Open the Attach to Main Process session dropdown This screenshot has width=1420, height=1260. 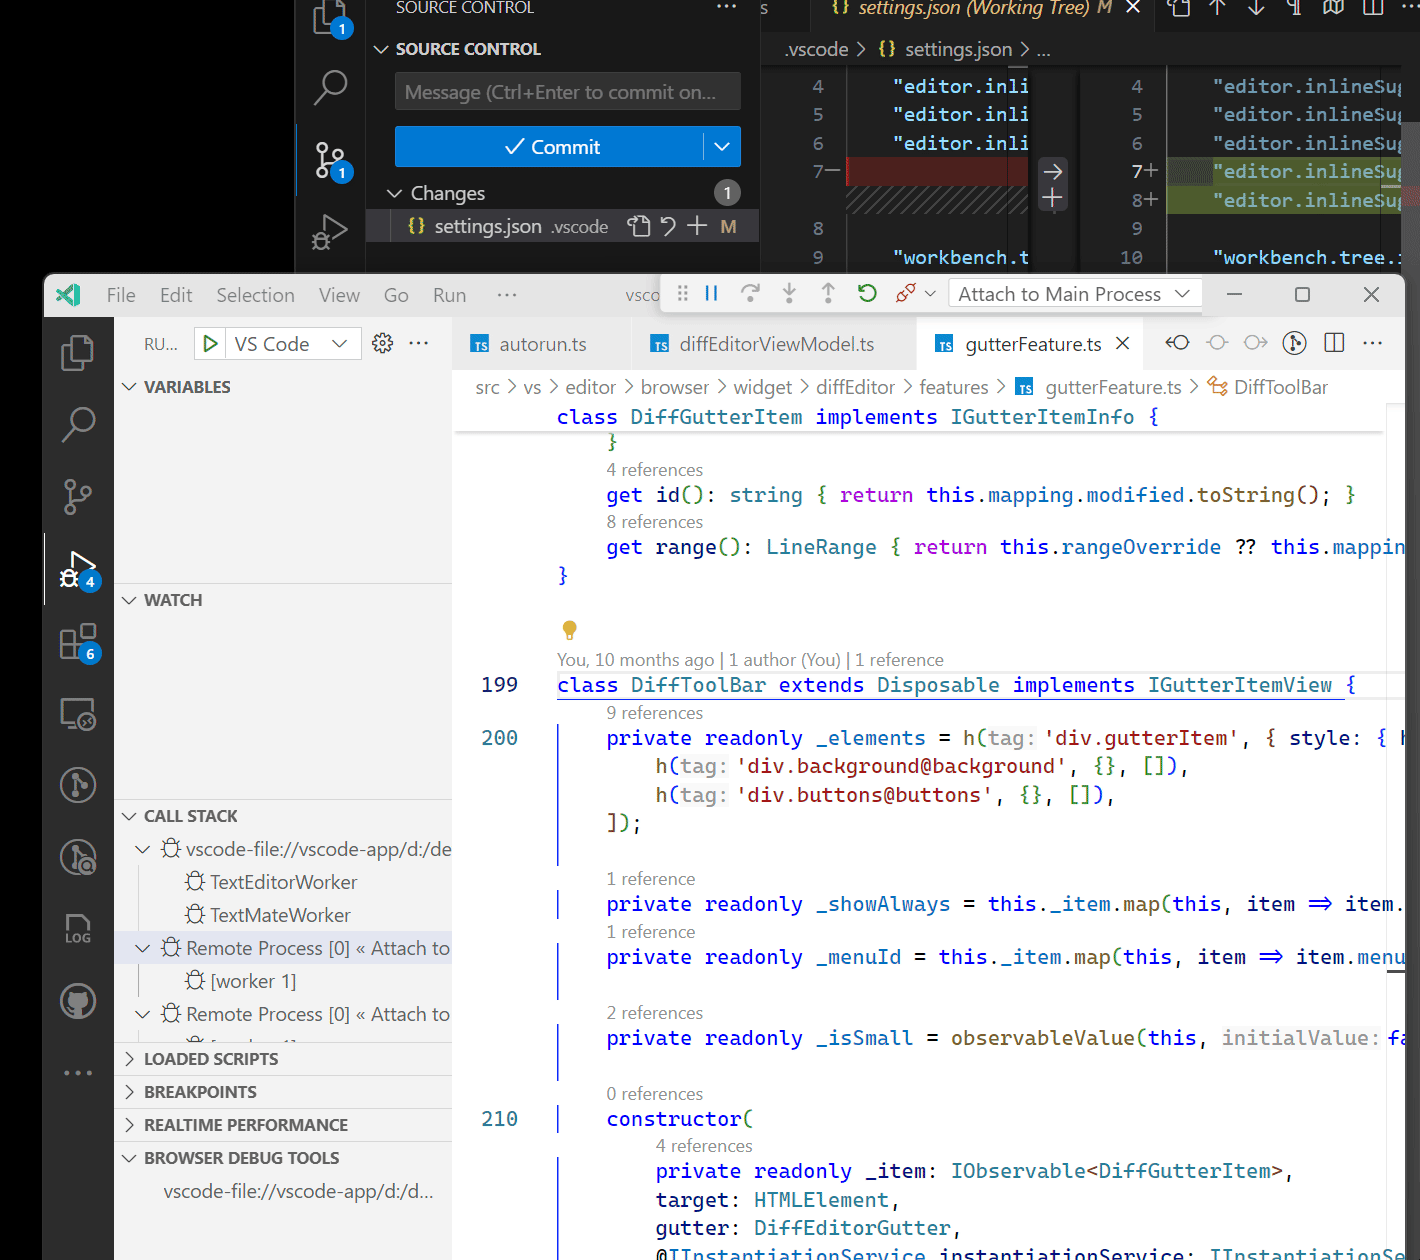1074,294
